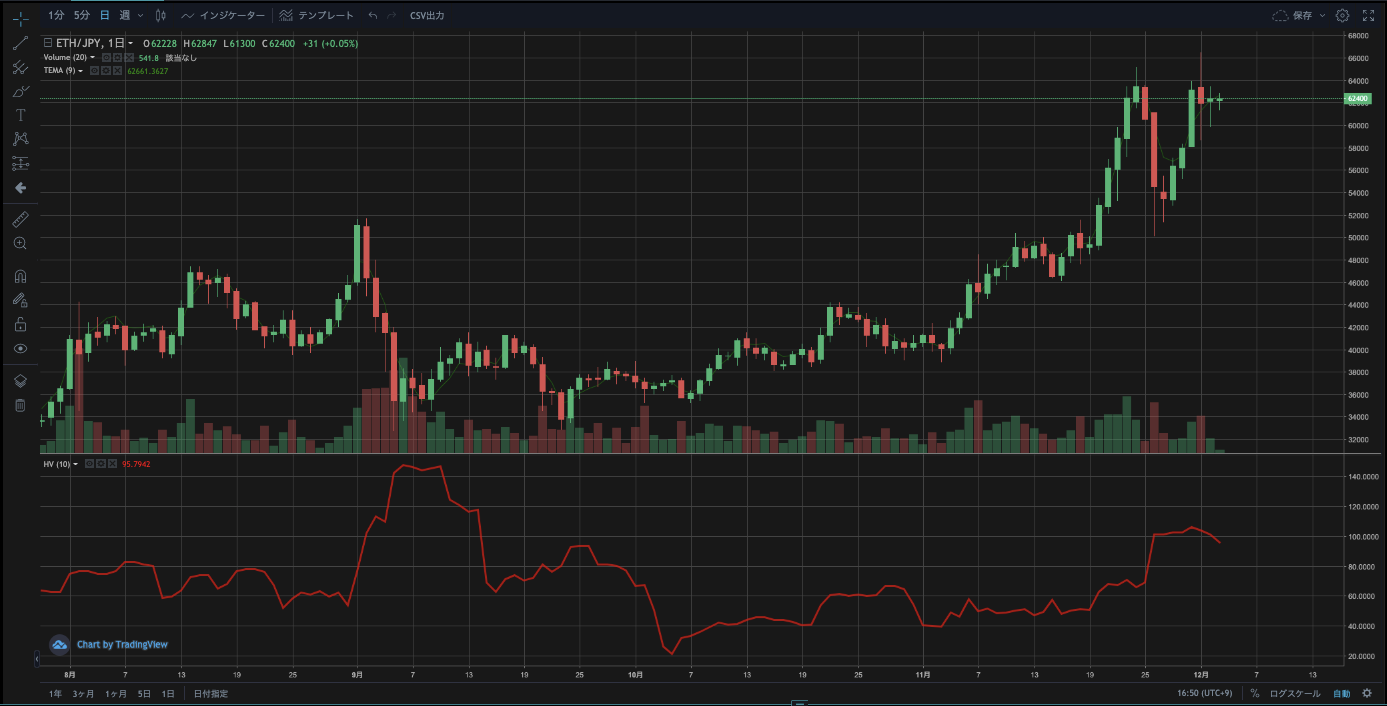Expand the timeframe dropdown next to 週

tap(139, 16)
